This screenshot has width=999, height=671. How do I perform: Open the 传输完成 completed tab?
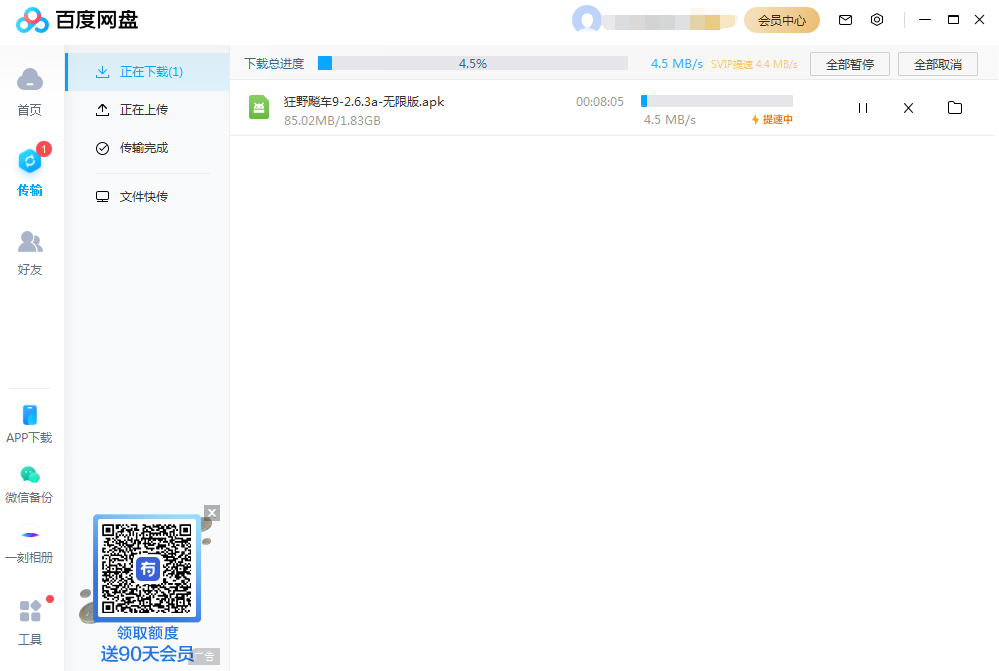tap(143, 148)
